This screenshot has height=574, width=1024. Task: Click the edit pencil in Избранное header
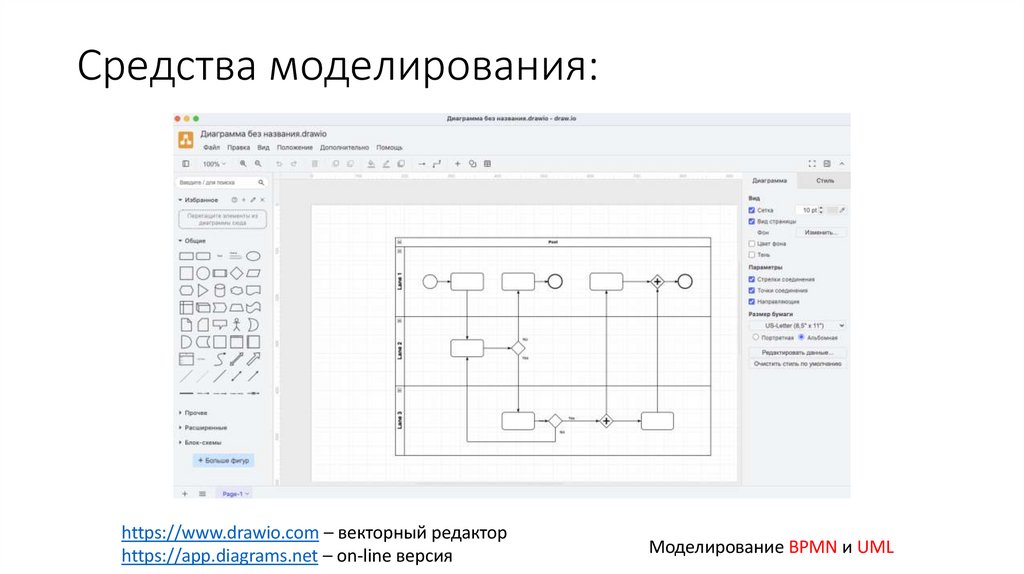(x=253, y=200)
